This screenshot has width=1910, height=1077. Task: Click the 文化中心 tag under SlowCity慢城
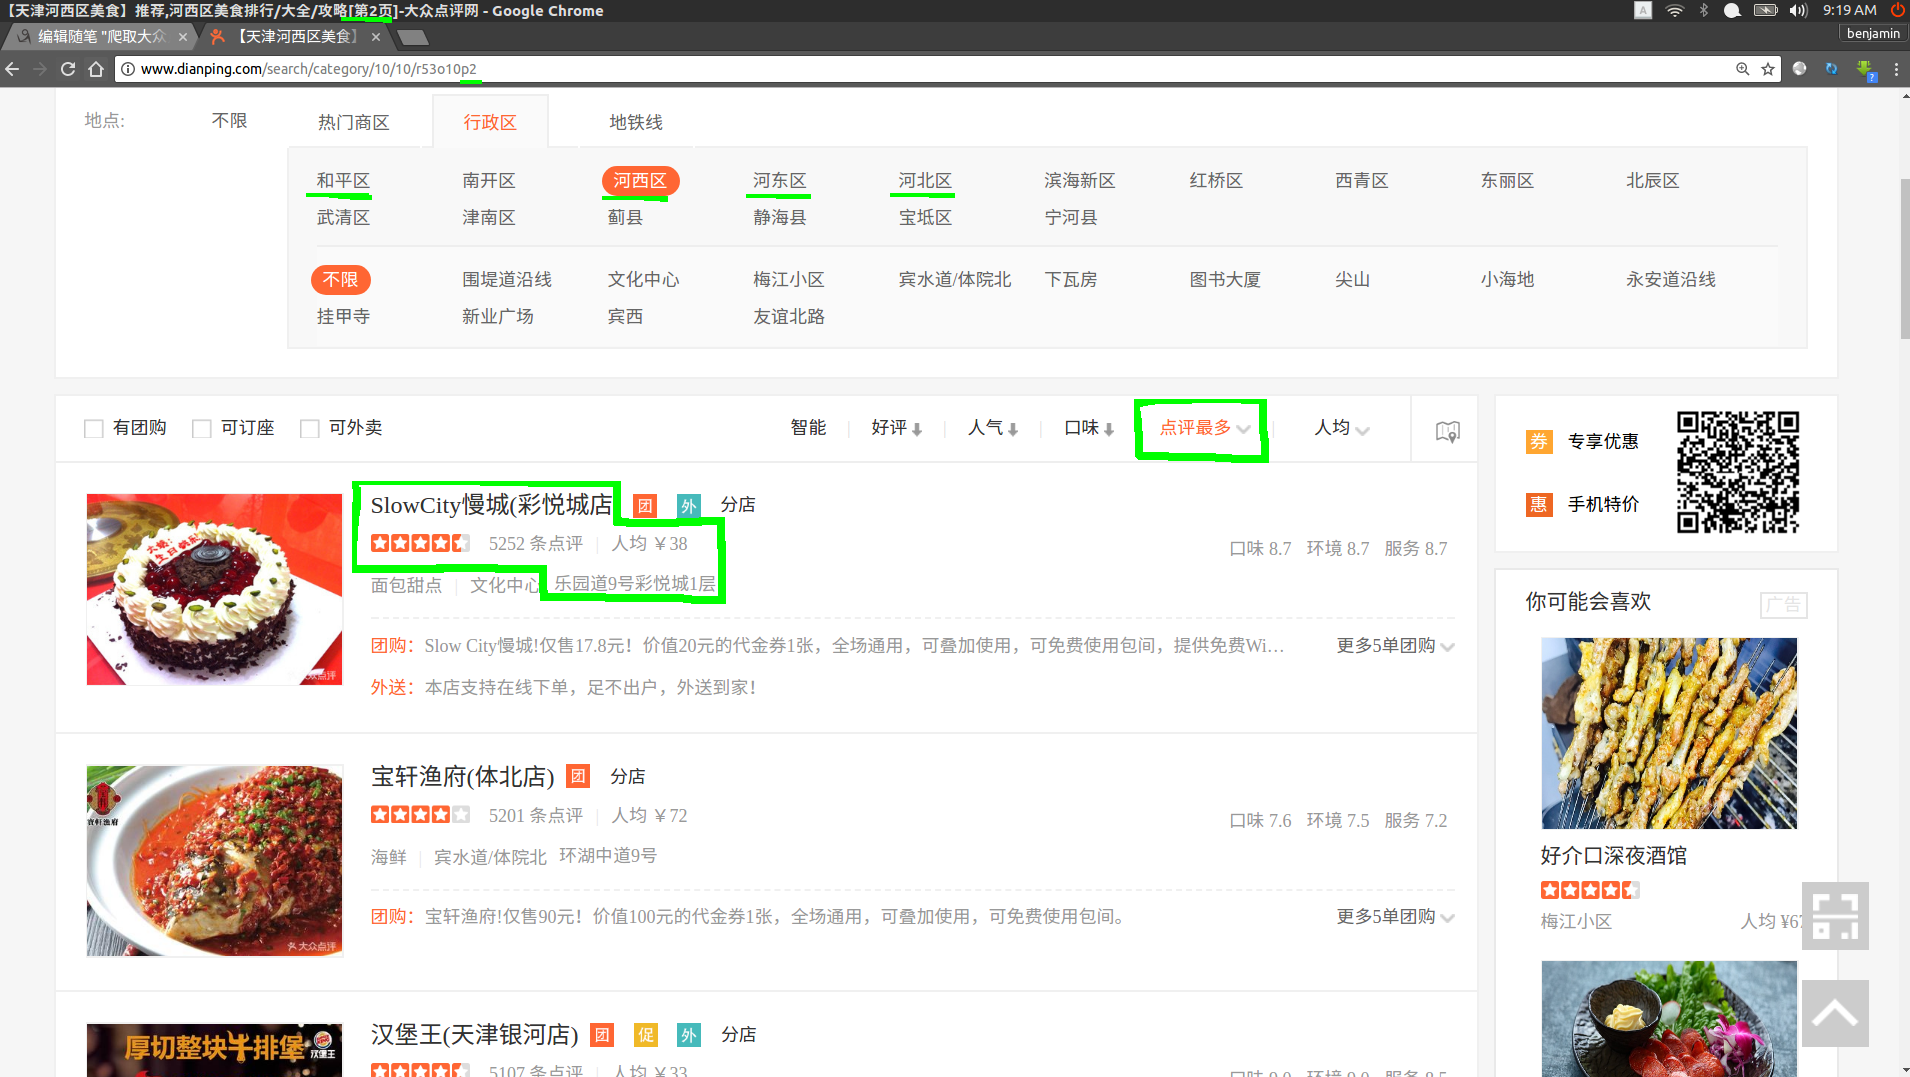click(x=507, y=586)
